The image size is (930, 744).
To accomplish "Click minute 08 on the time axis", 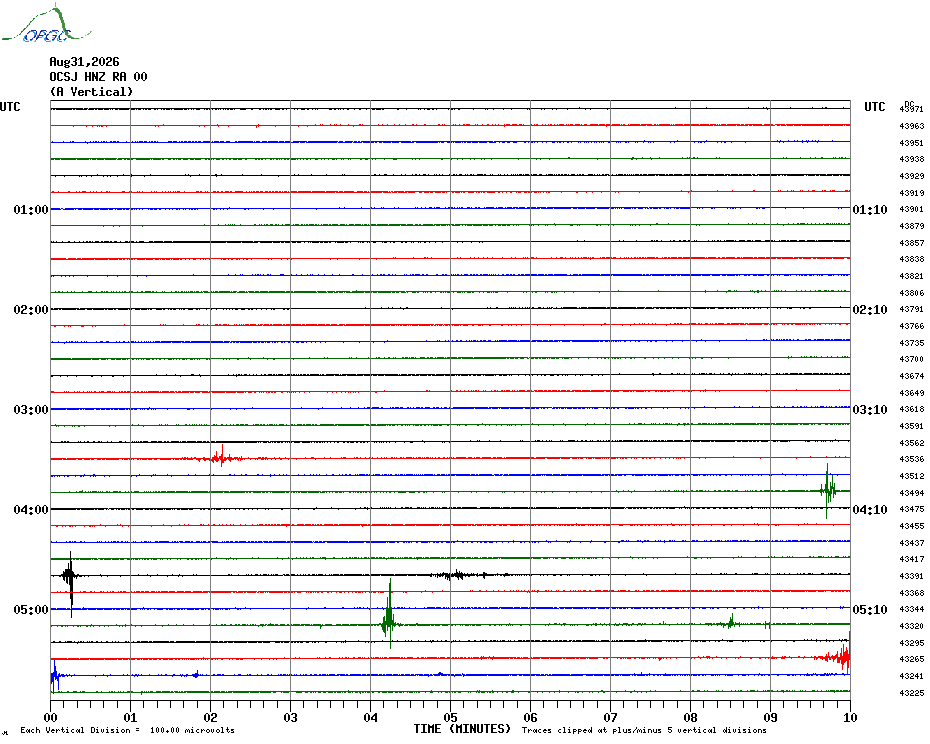I will pos(690,717).
